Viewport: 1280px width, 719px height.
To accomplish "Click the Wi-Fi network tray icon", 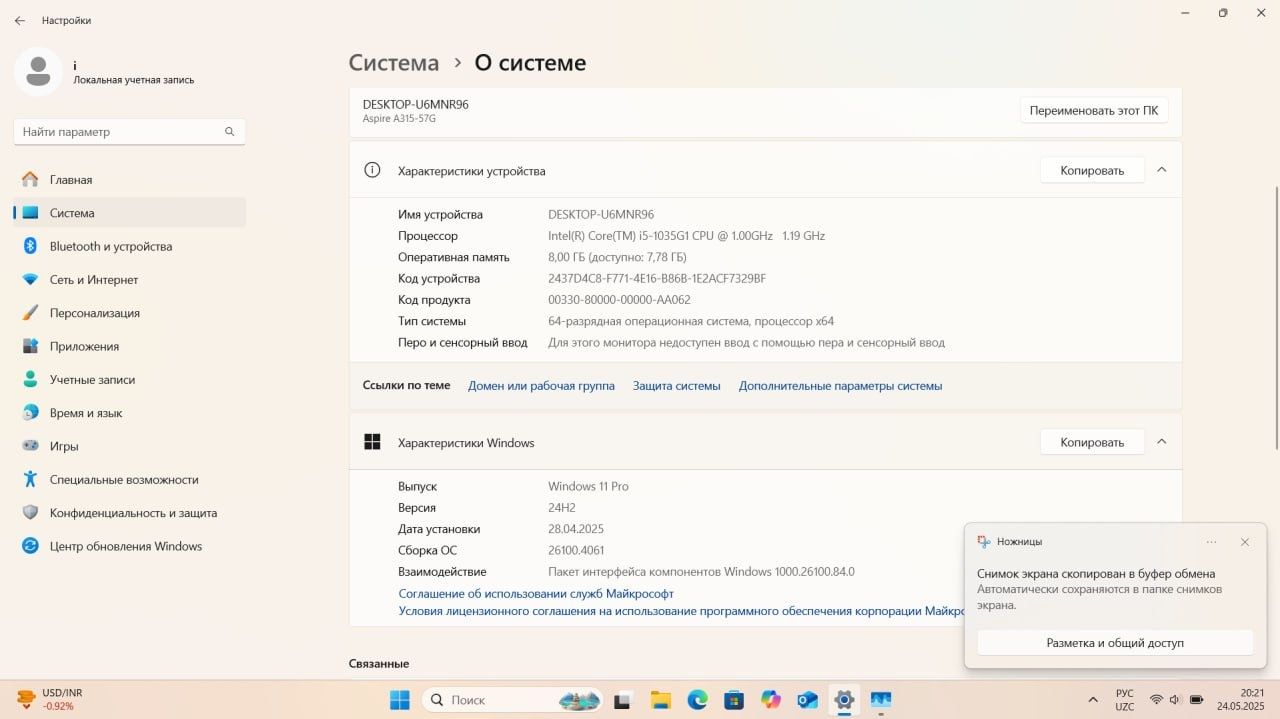I will pos(1156,700).
